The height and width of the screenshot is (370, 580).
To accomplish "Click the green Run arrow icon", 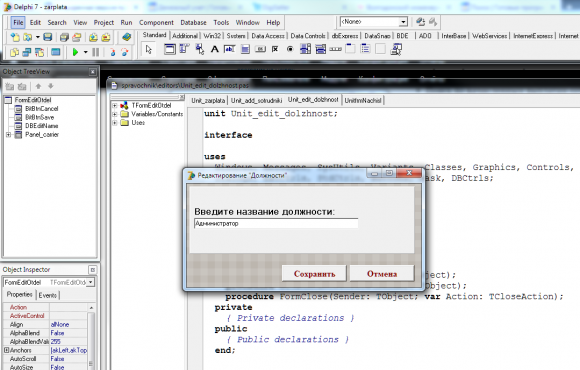I will (x=75, y=52).
